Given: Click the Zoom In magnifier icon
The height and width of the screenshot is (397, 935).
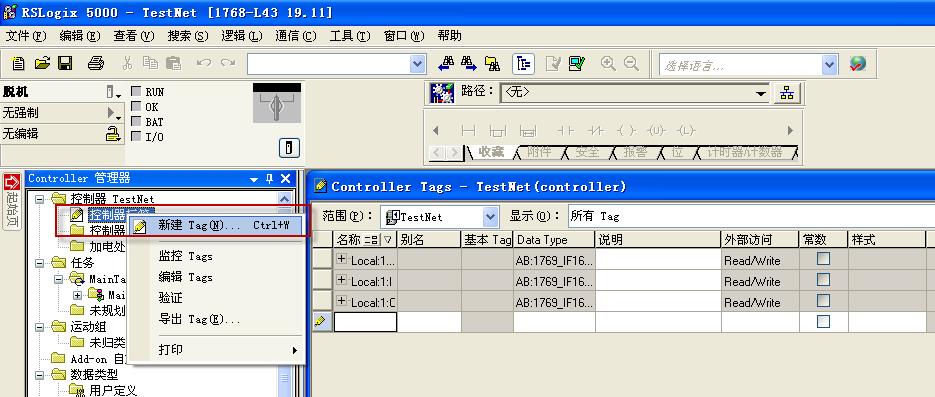Looking at the screenshot, I should coord(608,63).
